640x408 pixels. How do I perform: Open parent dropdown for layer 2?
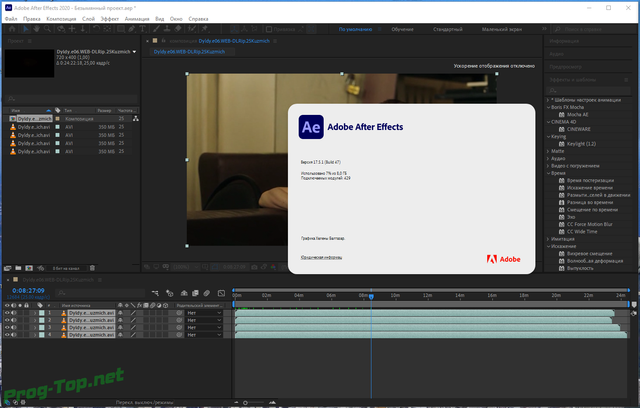(204, 320)
